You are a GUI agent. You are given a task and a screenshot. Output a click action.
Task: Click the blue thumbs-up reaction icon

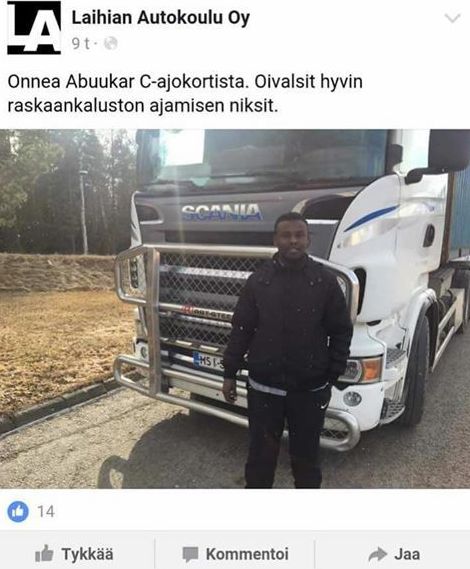click(x=17, y=511)
